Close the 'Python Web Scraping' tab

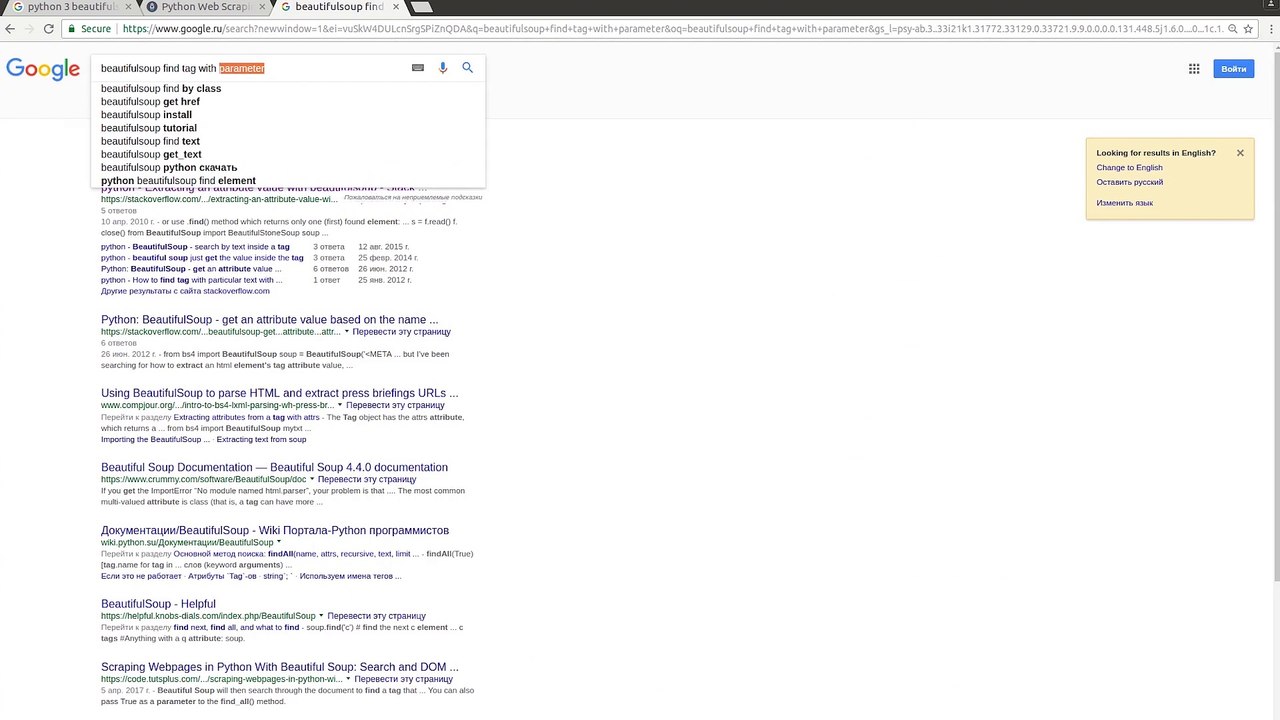coord(260,7)
